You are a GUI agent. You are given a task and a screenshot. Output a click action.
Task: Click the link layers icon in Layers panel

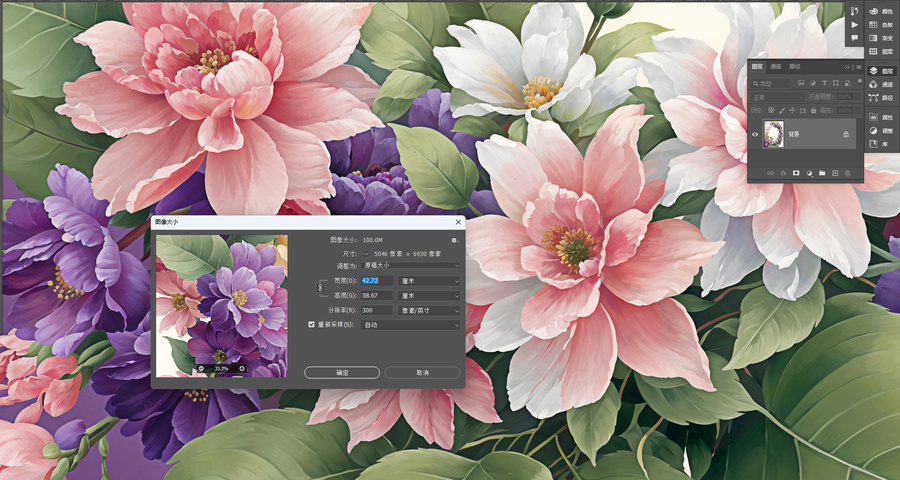click(x=770, y=173)
